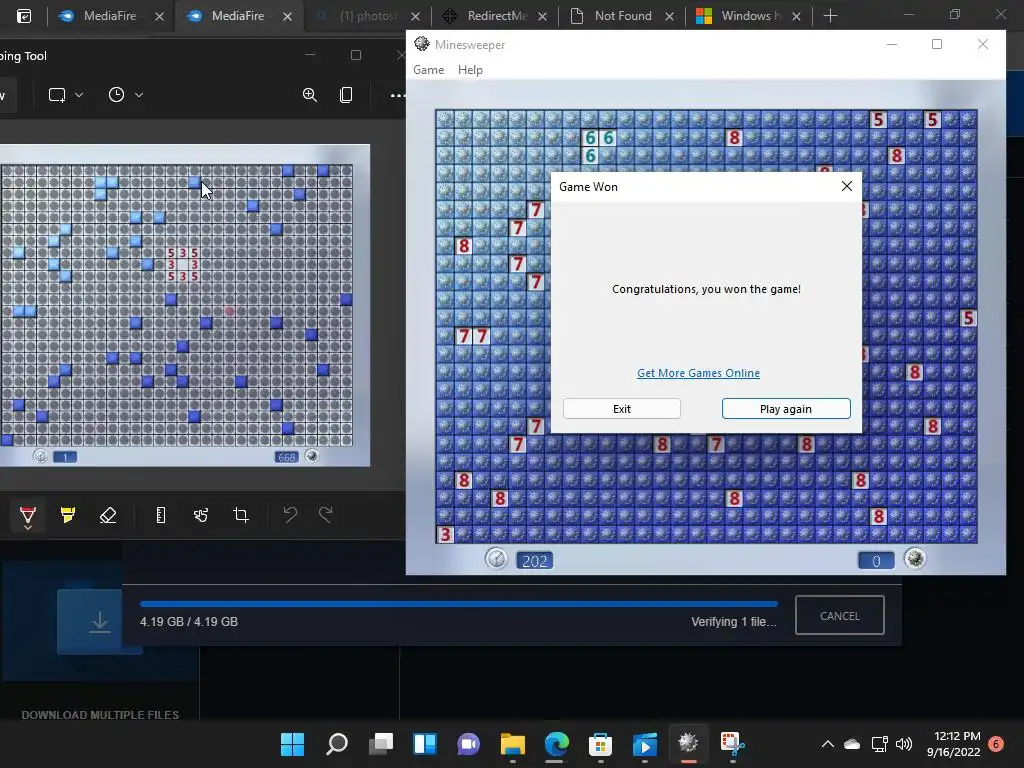Open the Game menu in Minesweeper

tap(428, 70)
